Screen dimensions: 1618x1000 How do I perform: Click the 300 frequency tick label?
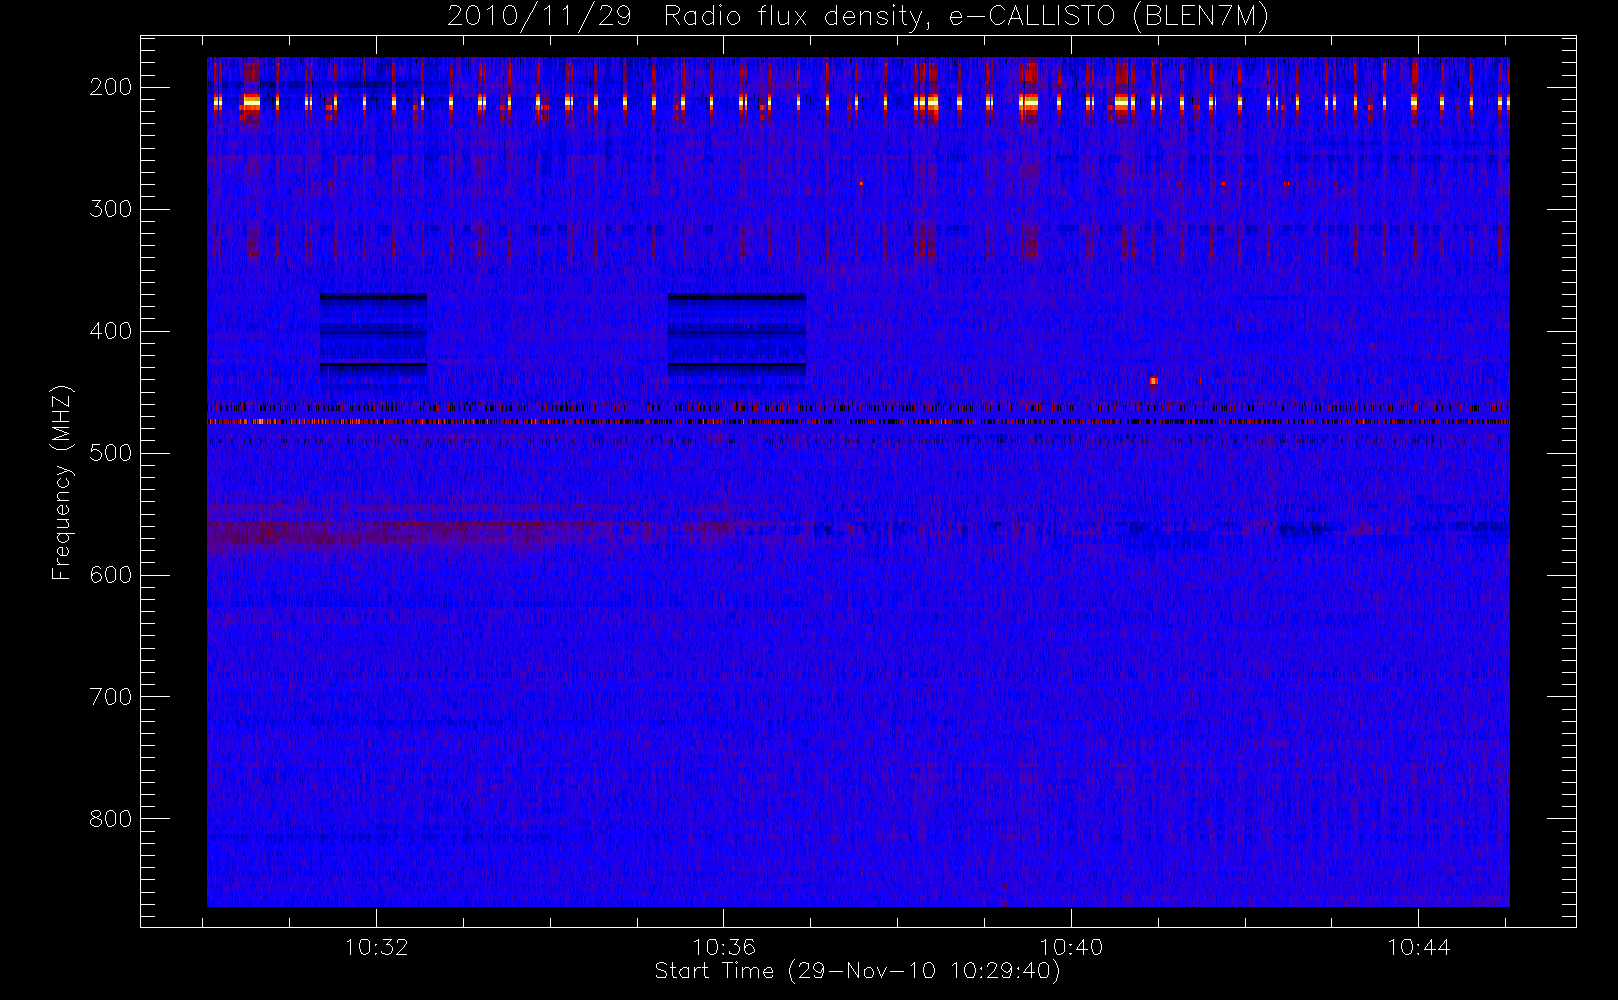click(x=111, y=209)
